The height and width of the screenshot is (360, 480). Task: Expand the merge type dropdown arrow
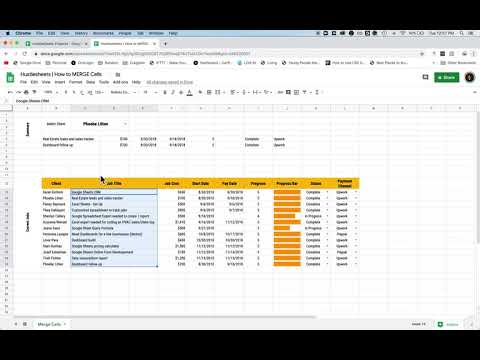tap(223, 92)
